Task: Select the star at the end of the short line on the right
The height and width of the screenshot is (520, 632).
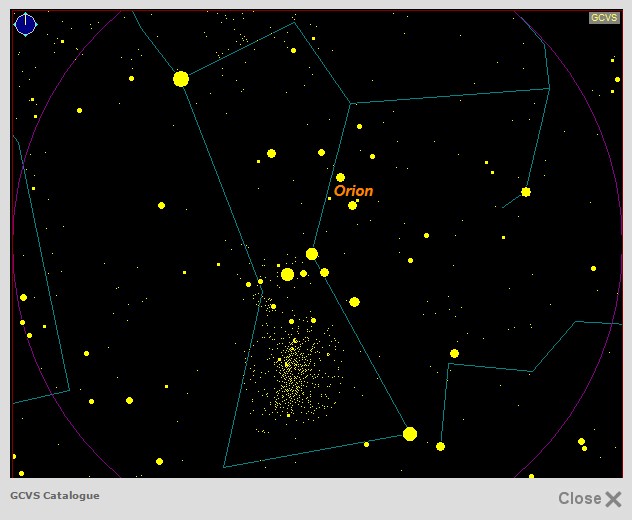Action: (x=526, y=192)
